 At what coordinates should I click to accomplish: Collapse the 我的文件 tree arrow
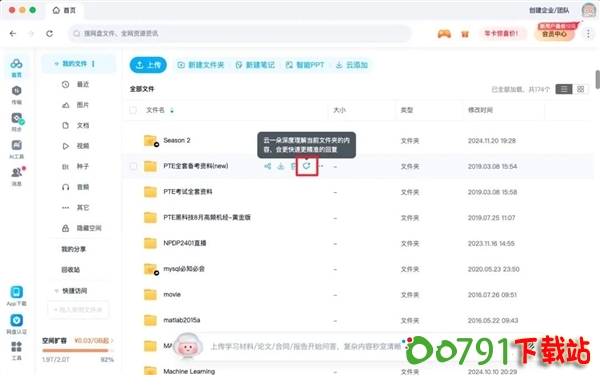pos(57,64)
